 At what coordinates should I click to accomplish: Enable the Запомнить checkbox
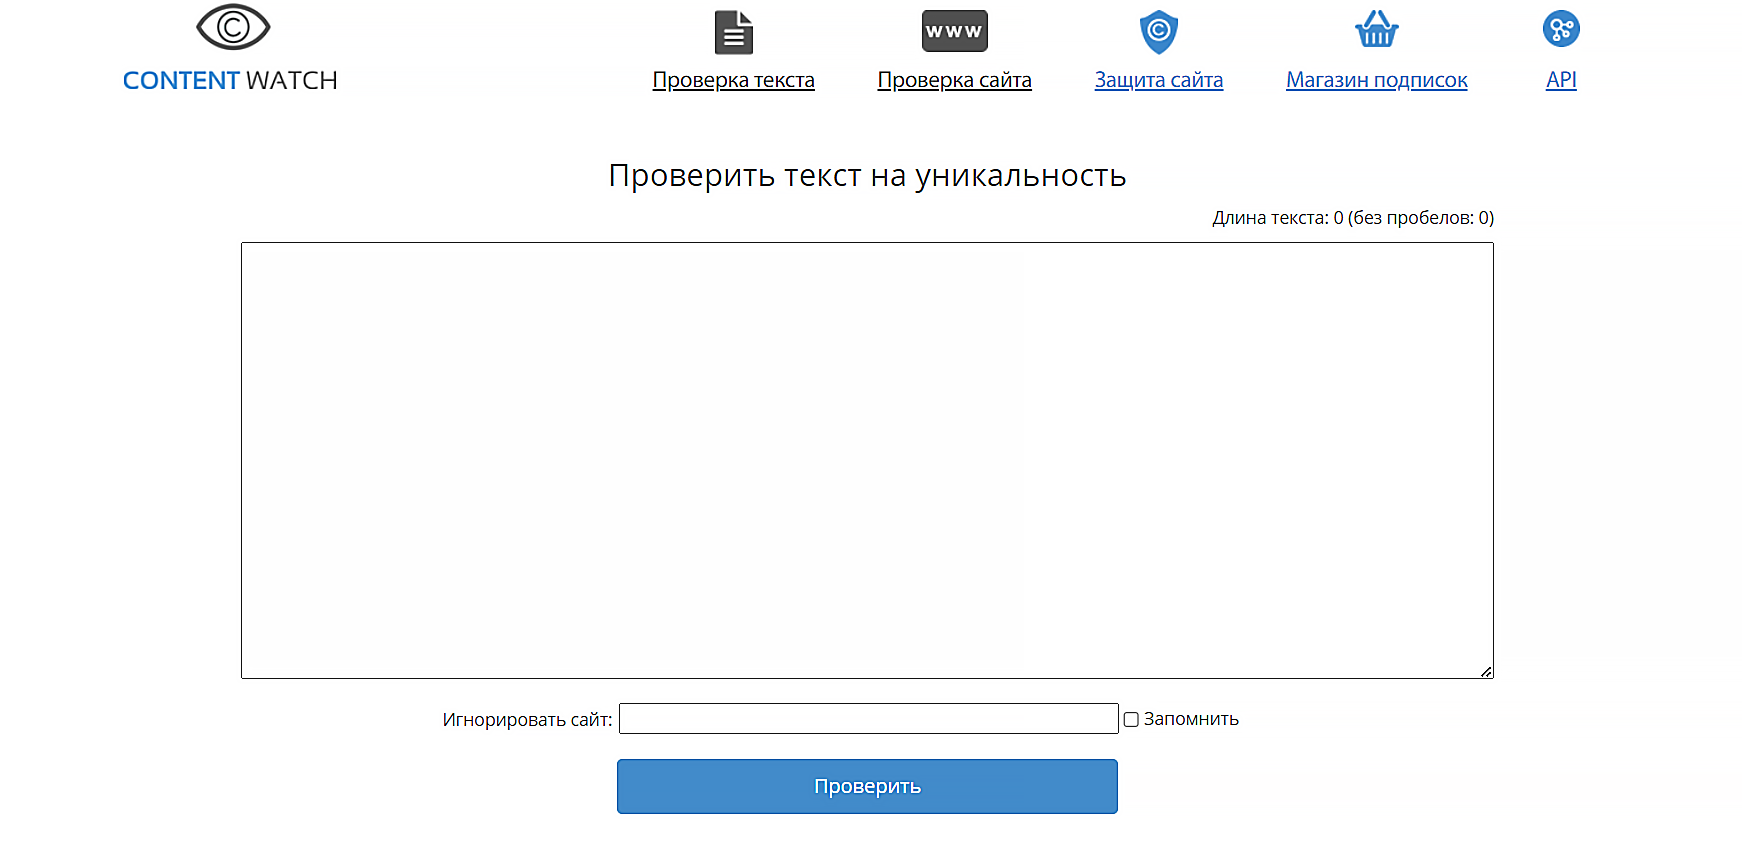point(1131,719)
